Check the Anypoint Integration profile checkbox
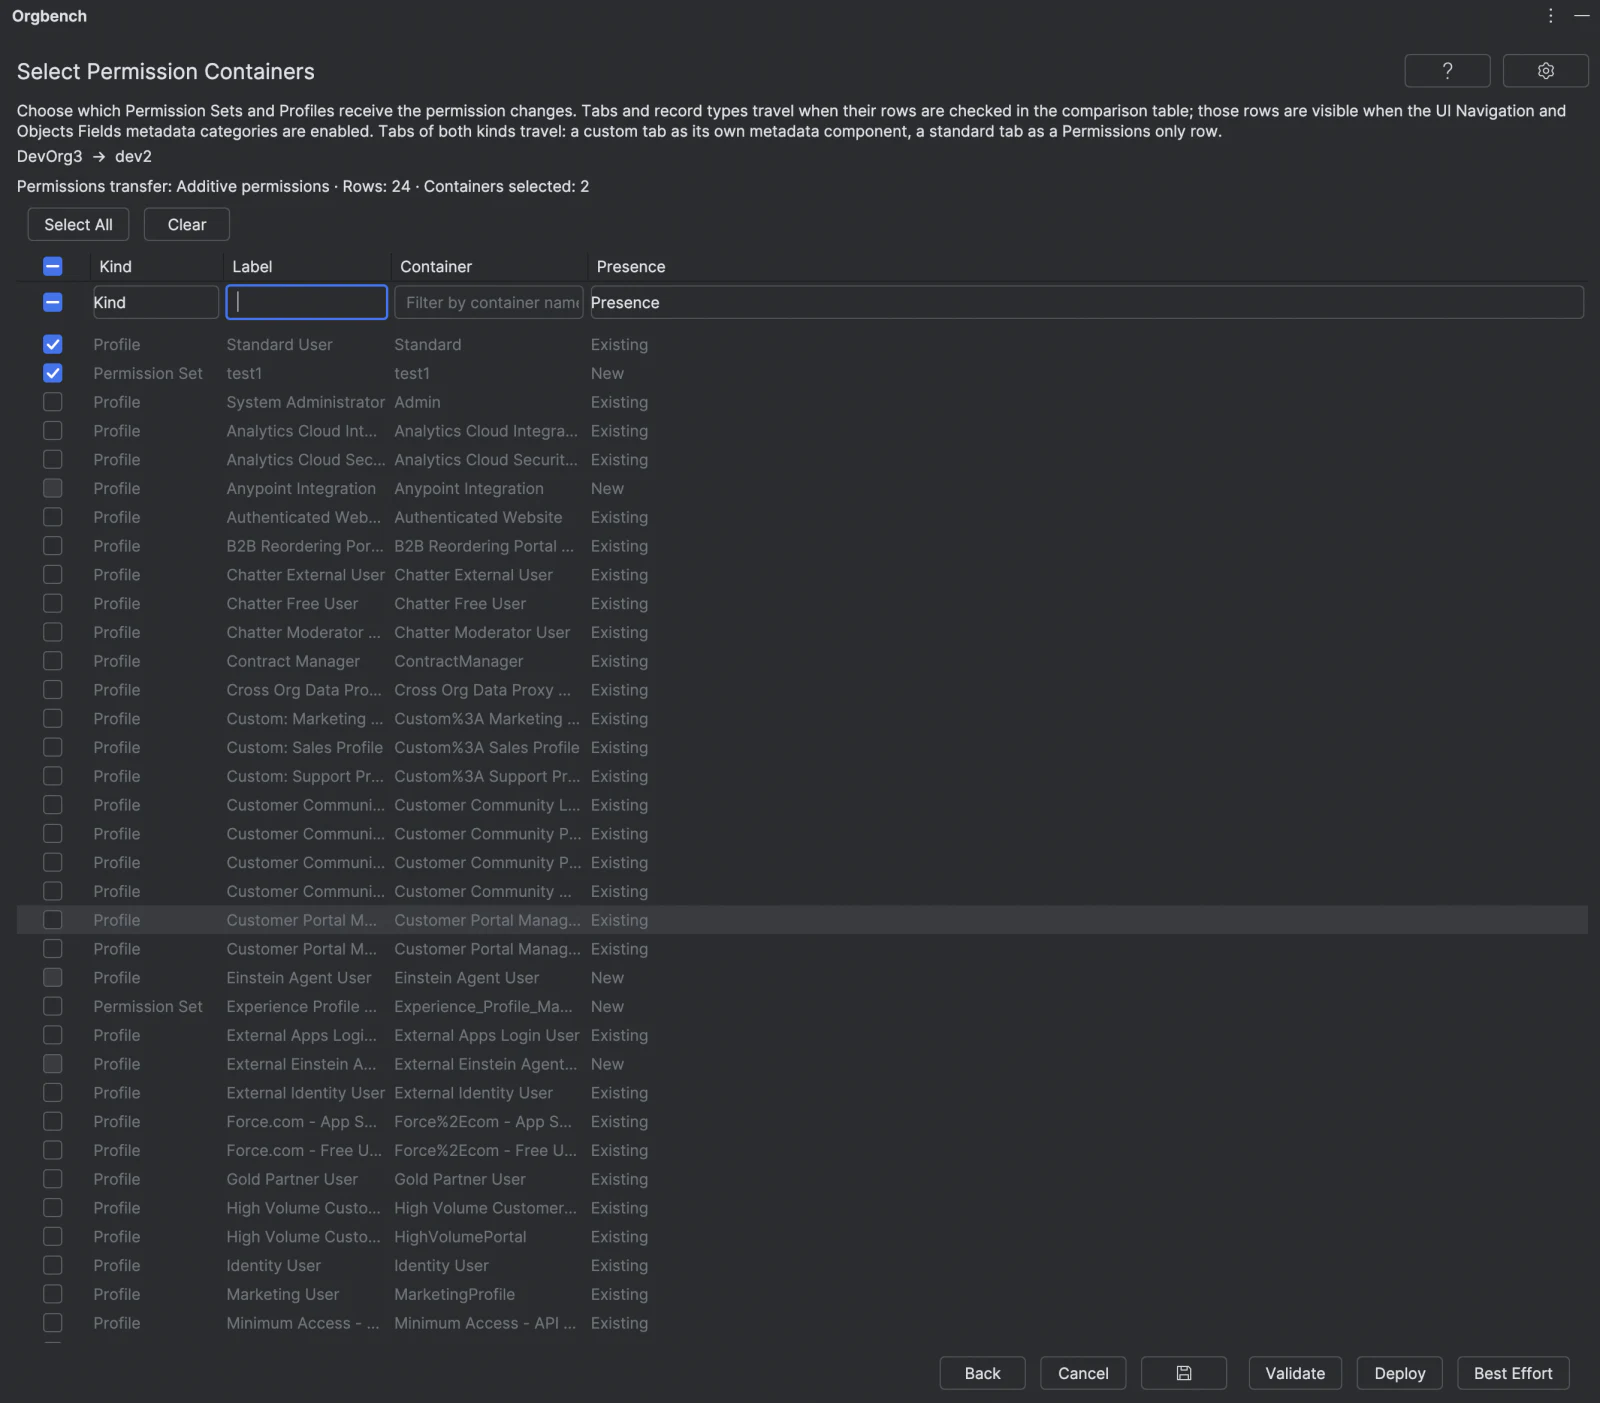Screen dimensions: 1600x1403 coord(53,488)
